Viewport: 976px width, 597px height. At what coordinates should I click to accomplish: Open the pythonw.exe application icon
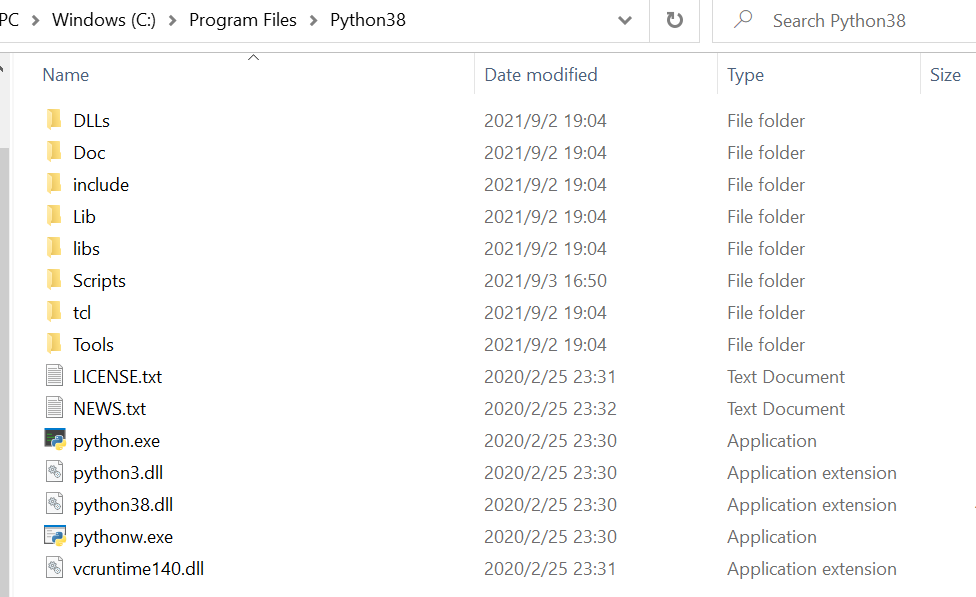pos(56,536)
